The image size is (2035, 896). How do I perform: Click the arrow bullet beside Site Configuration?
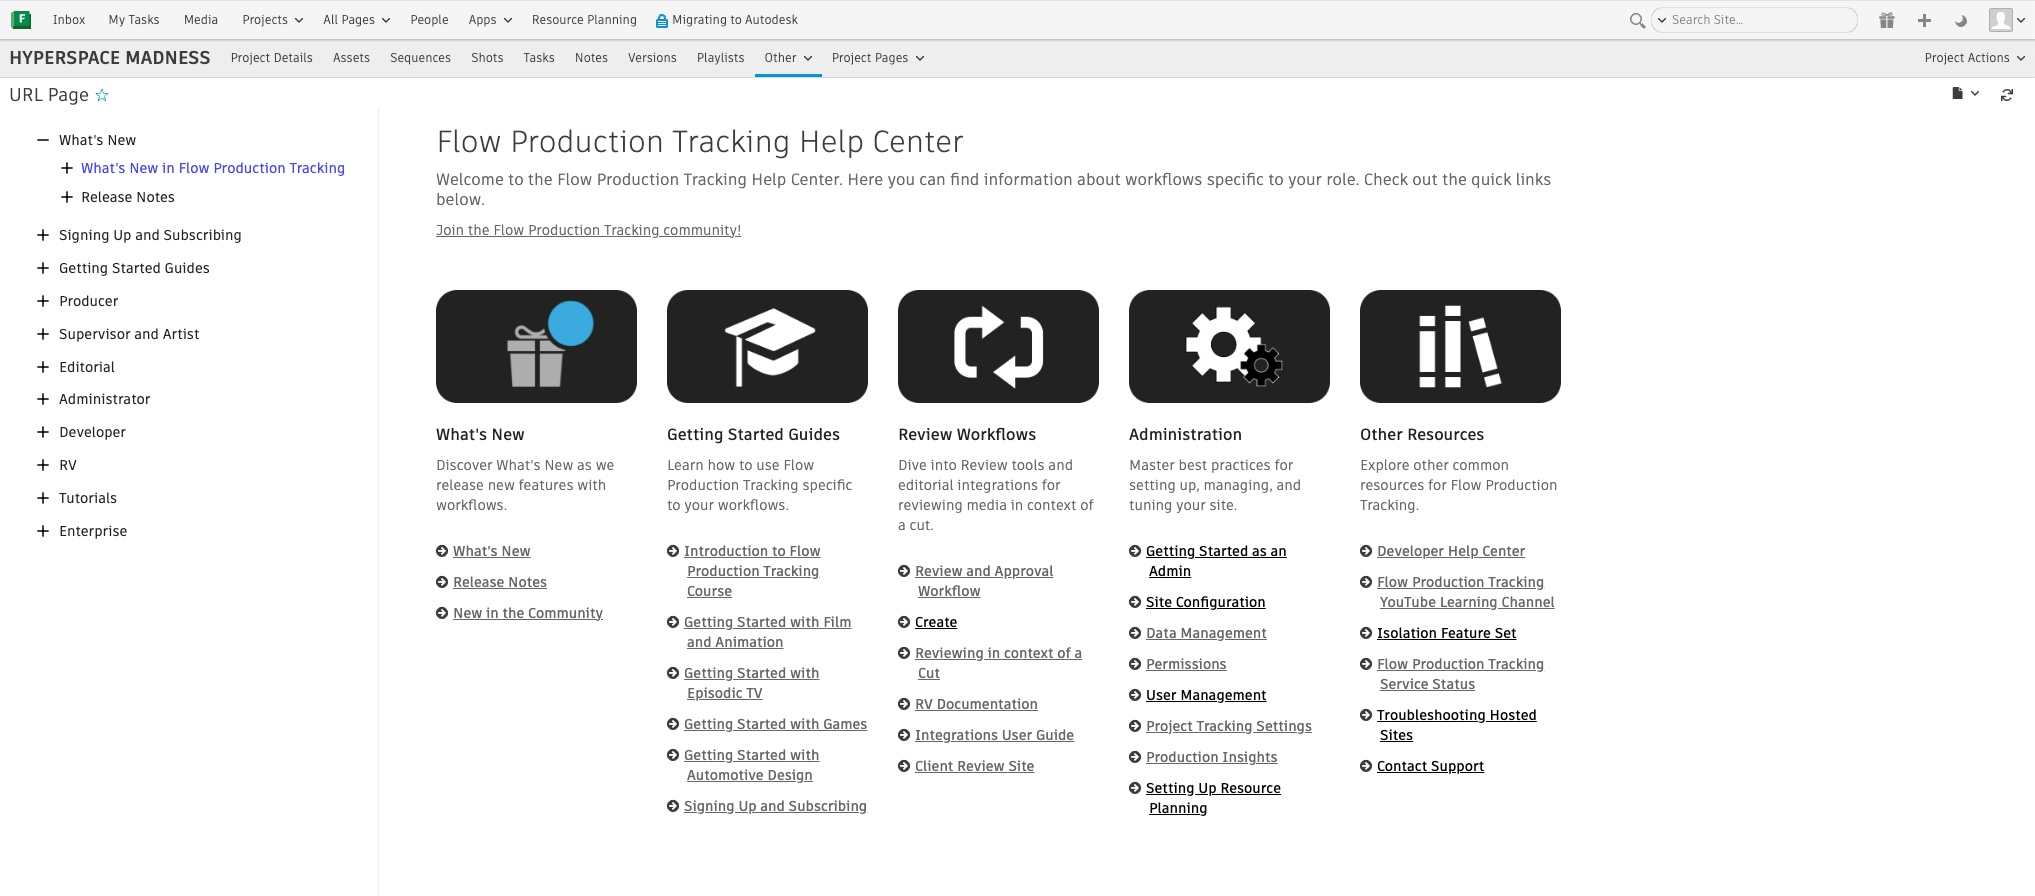[x=1135, y=602]
